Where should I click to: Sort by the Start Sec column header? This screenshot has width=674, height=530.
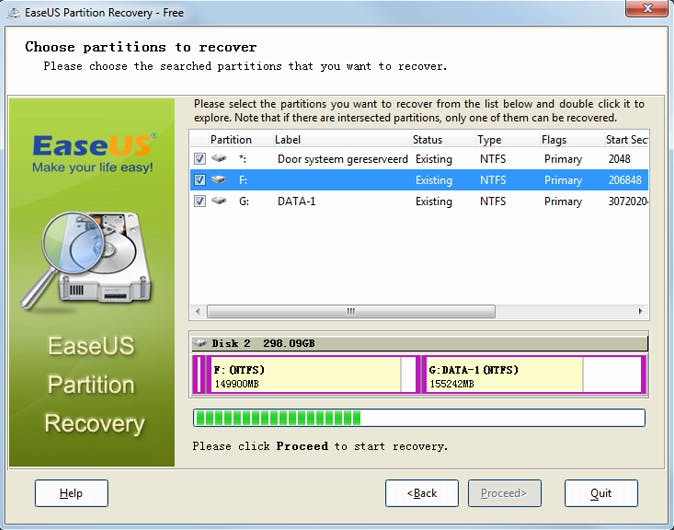(626, 140)
